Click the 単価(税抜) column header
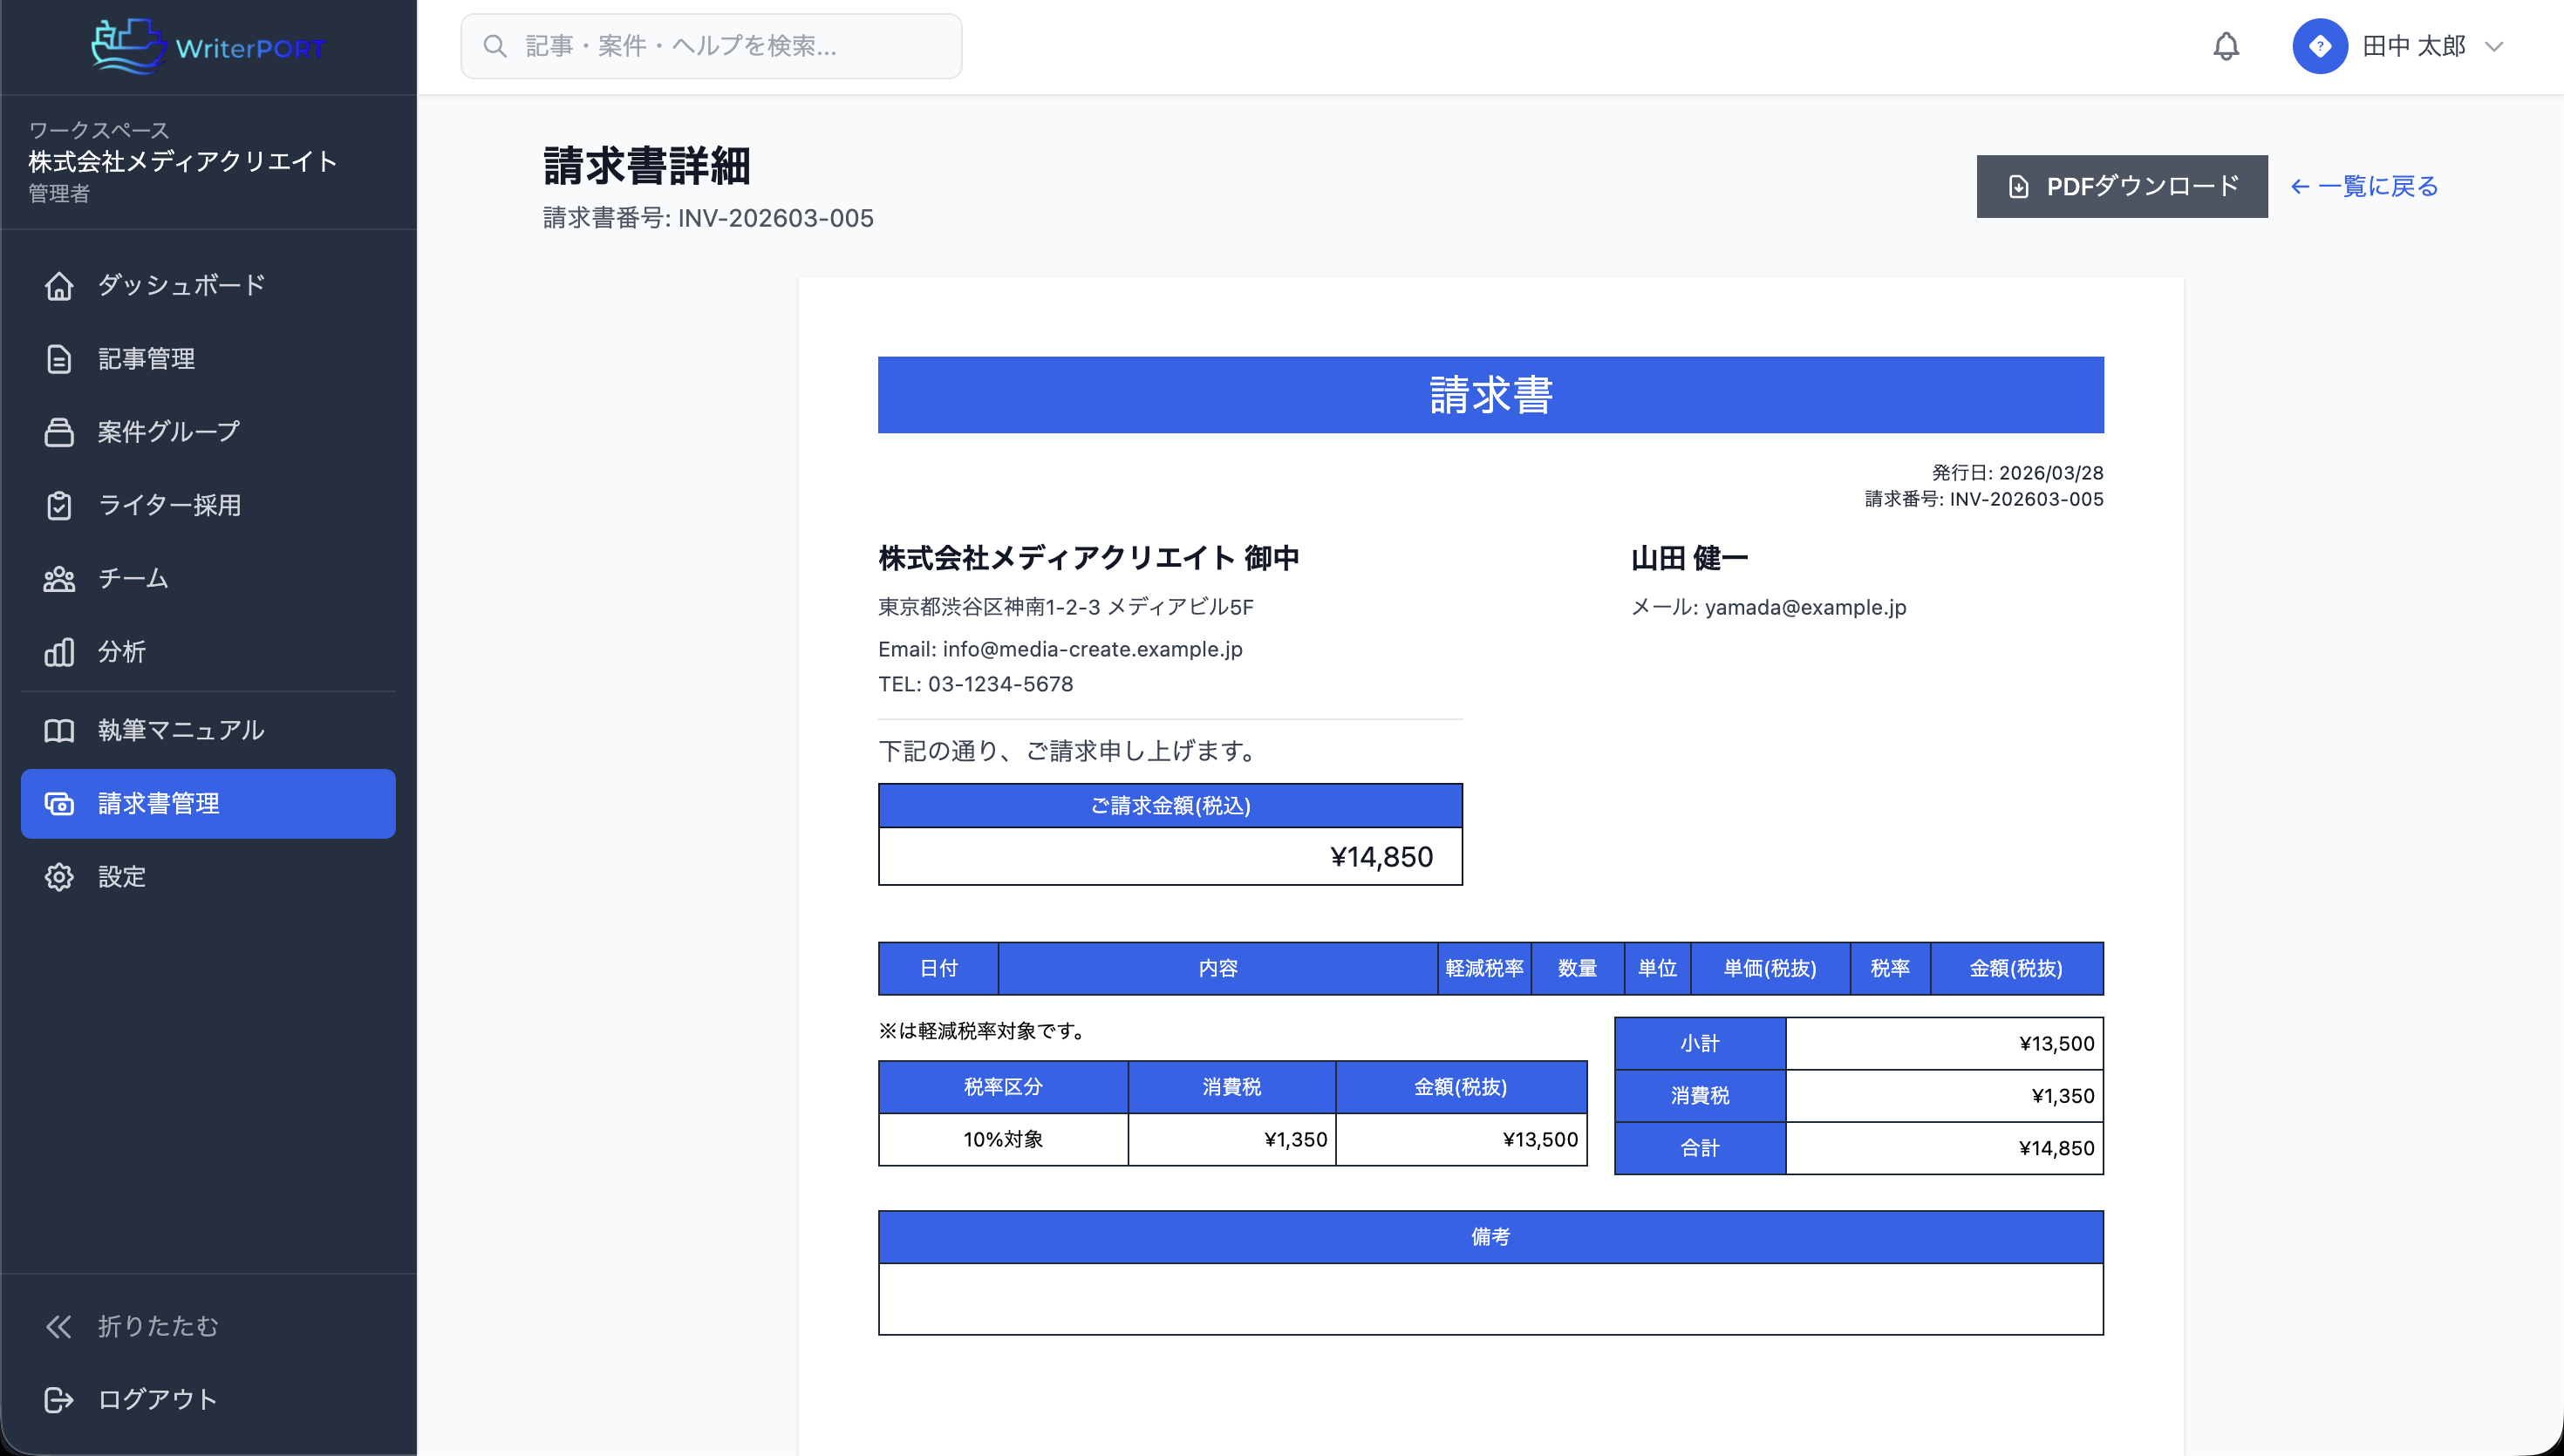 pyautogui.click(x=1769, y=968)
